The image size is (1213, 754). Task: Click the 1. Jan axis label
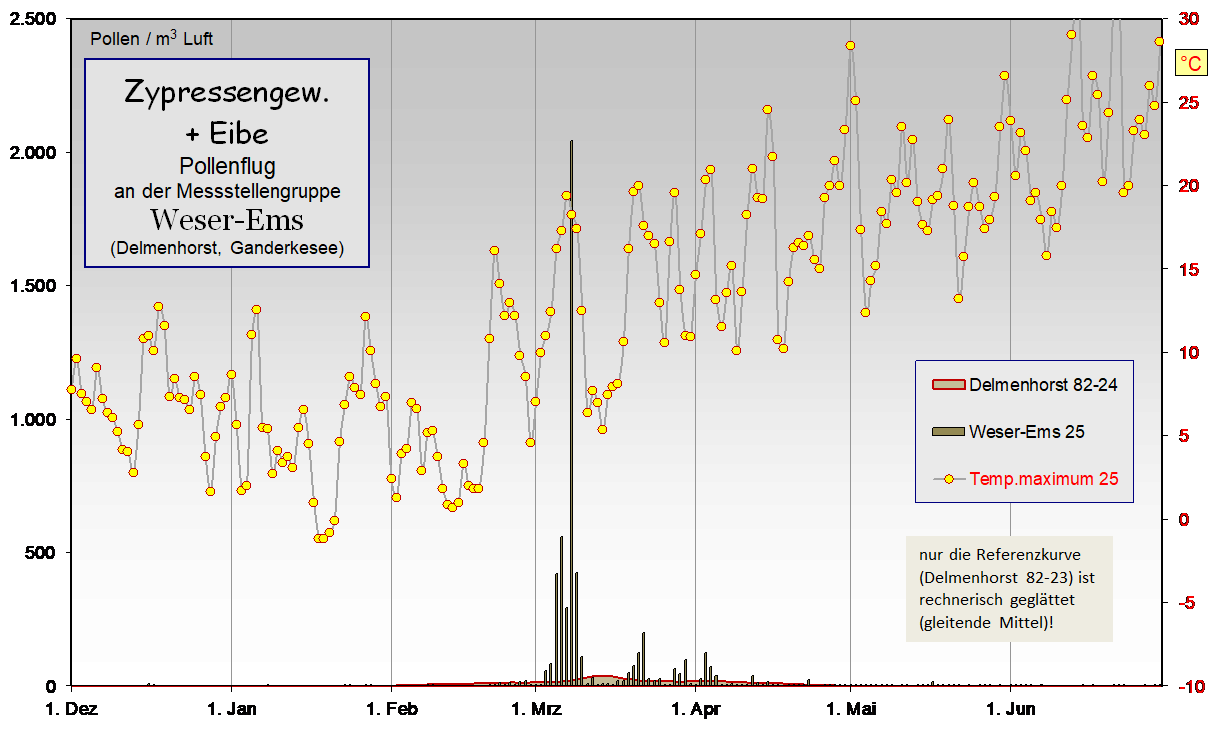point(232,711)
